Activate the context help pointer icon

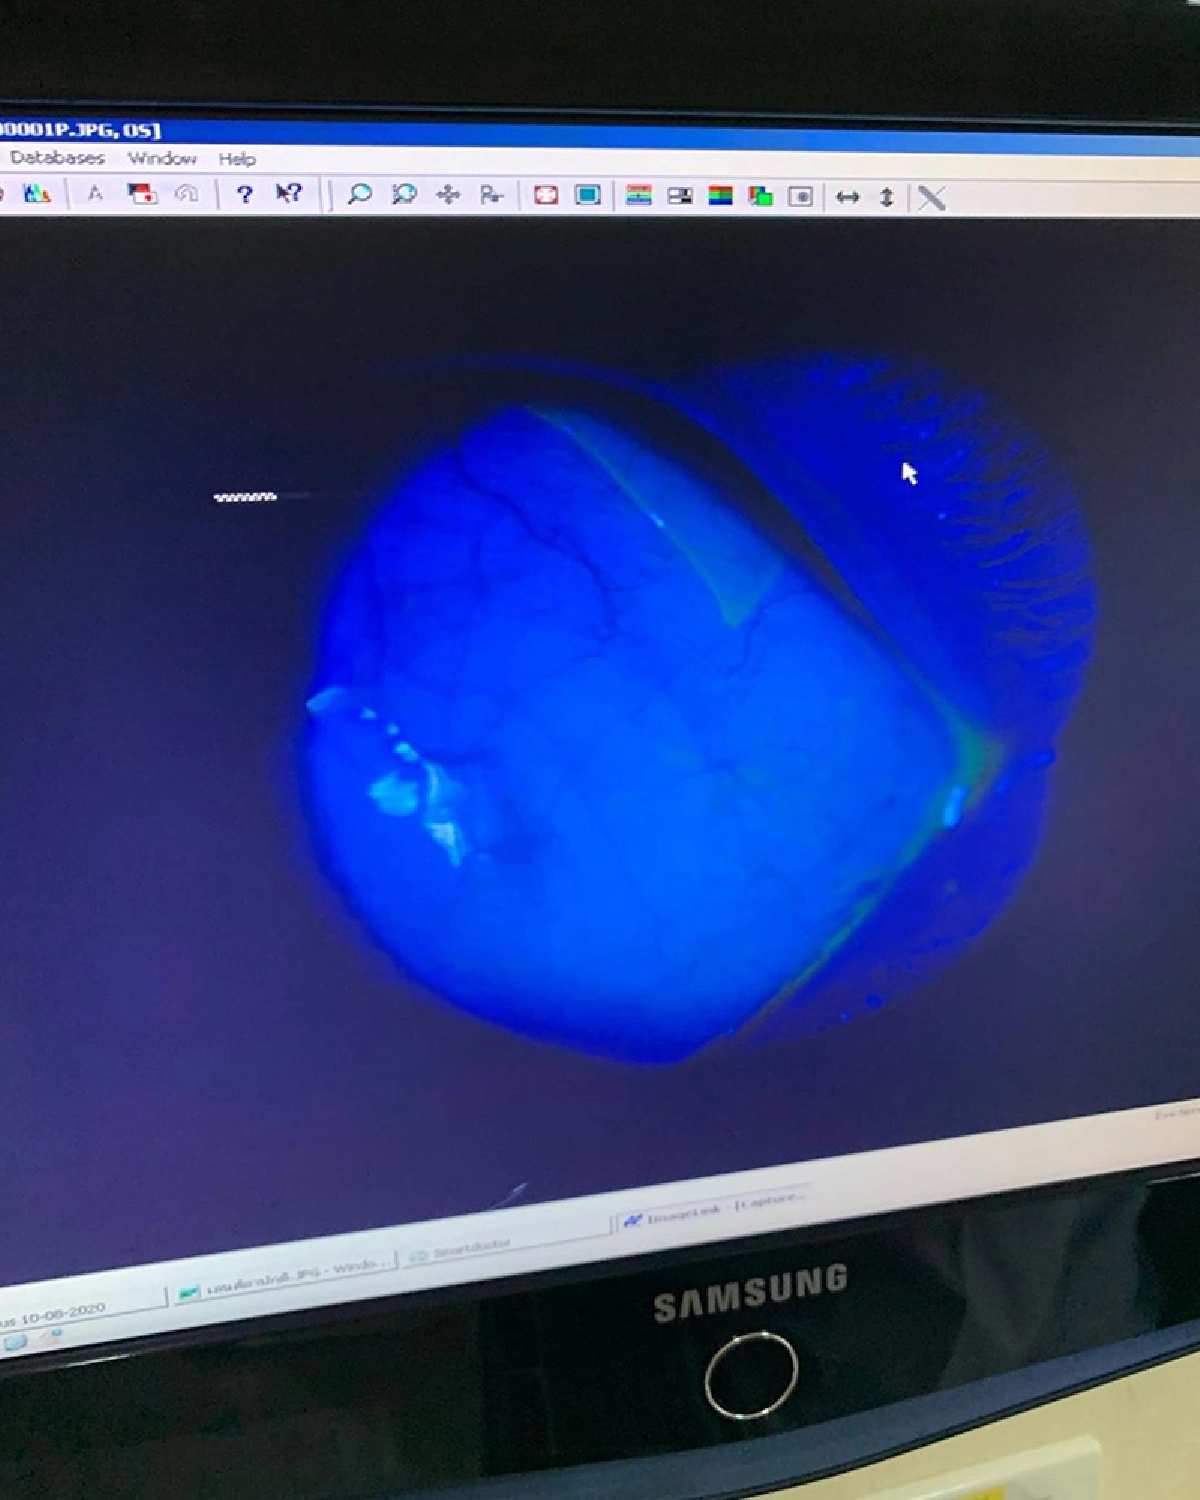click(289, 193)
